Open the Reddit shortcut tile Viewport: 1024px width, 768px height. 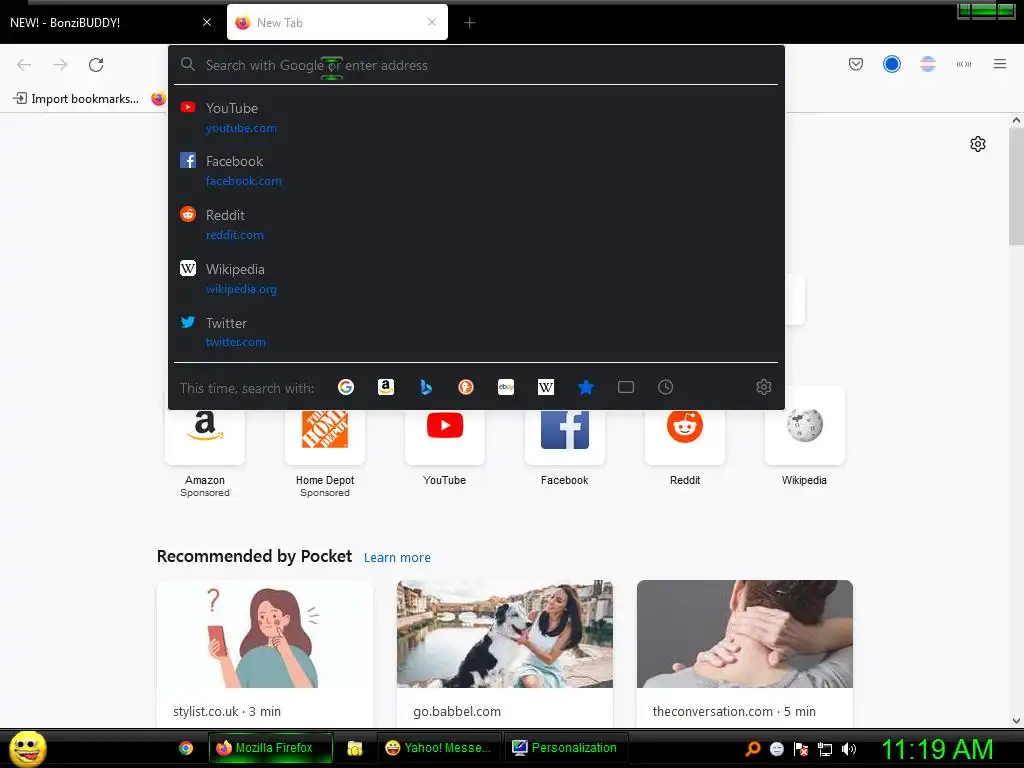[x=684, y=436]
